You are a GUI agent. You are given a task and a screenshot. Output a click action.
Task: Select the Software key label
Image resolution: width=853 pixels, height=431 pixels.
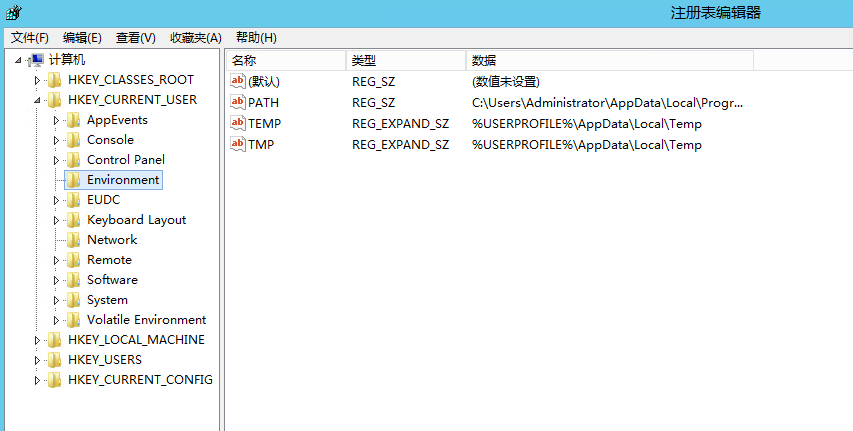click(x=112, y=280)
